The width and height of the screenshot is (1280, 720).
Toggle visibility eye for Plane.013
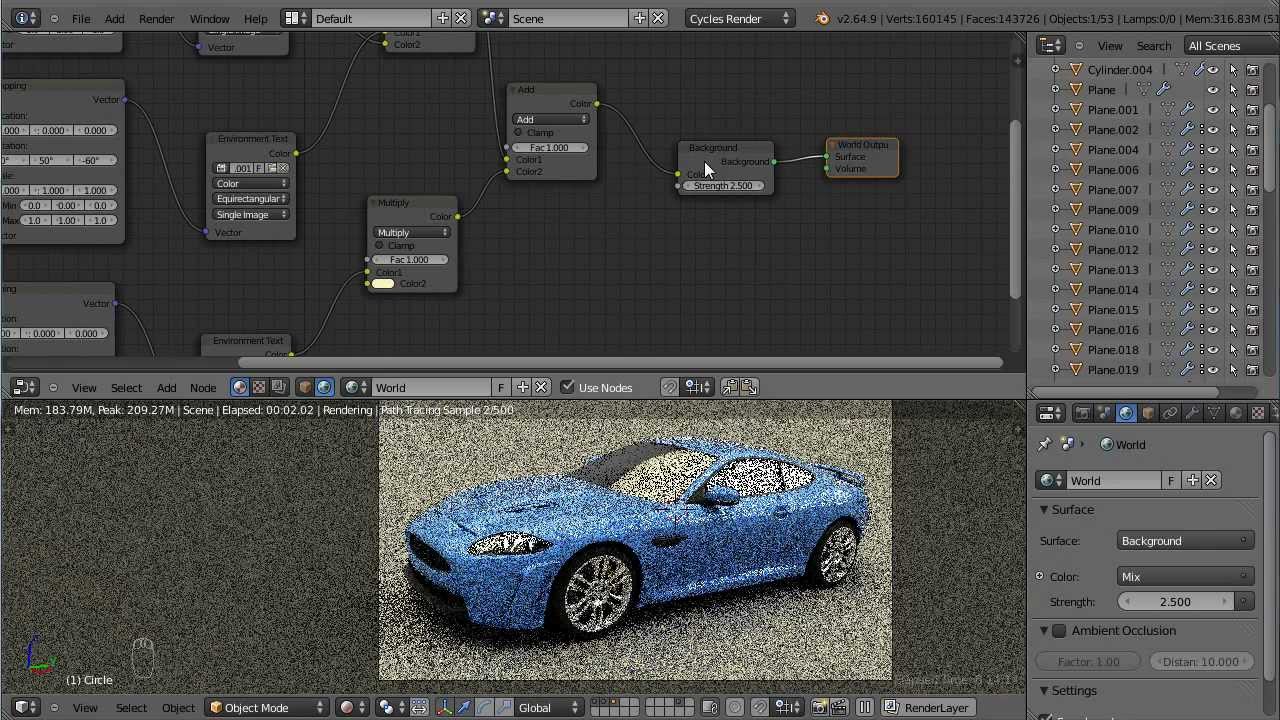click(1213, 270)
